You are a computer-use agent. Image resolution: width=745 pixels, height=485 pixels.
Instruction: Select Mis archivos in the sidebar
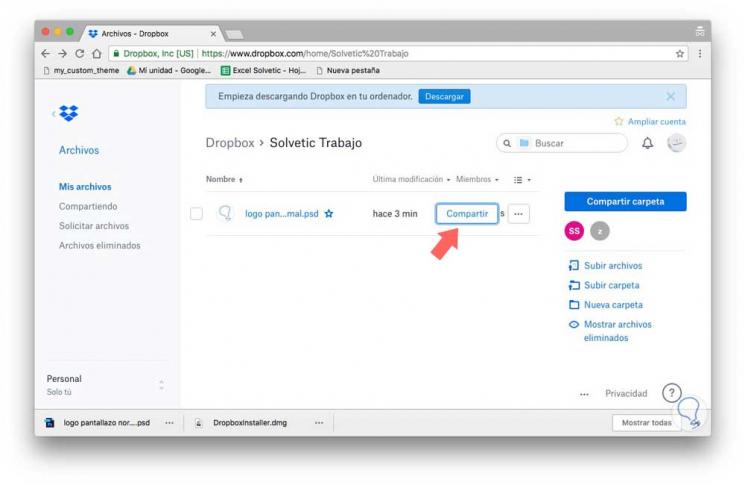(85, 187)
